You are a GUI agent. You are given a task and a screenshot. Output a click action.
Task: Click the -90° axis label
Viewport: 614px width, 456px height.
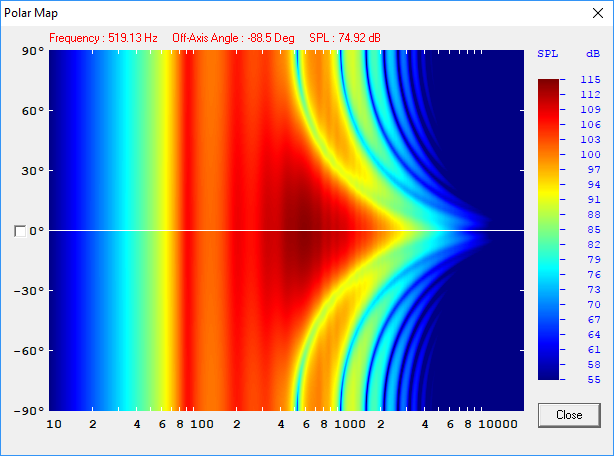[29, 411]
